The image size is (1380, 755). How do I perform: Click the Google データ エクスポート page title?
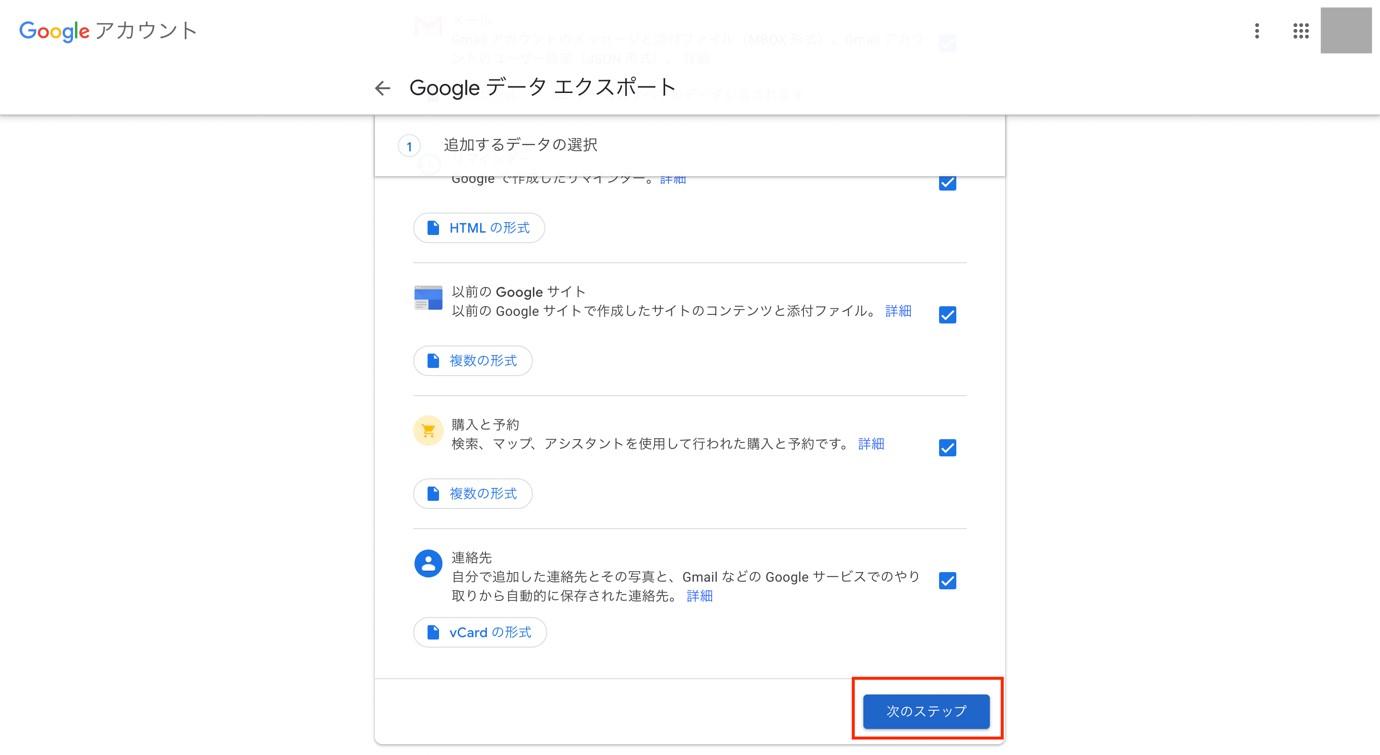click(x=541, y=88)
